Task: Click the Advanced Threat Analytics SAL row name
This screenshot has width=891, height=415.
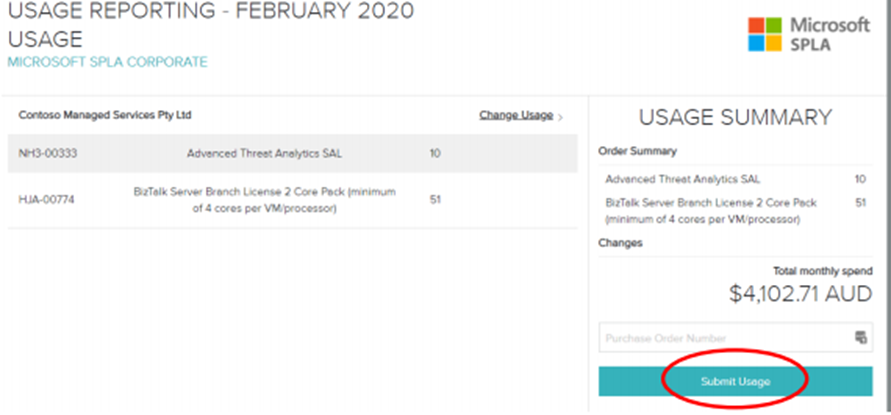Action: tap(264, 153)
